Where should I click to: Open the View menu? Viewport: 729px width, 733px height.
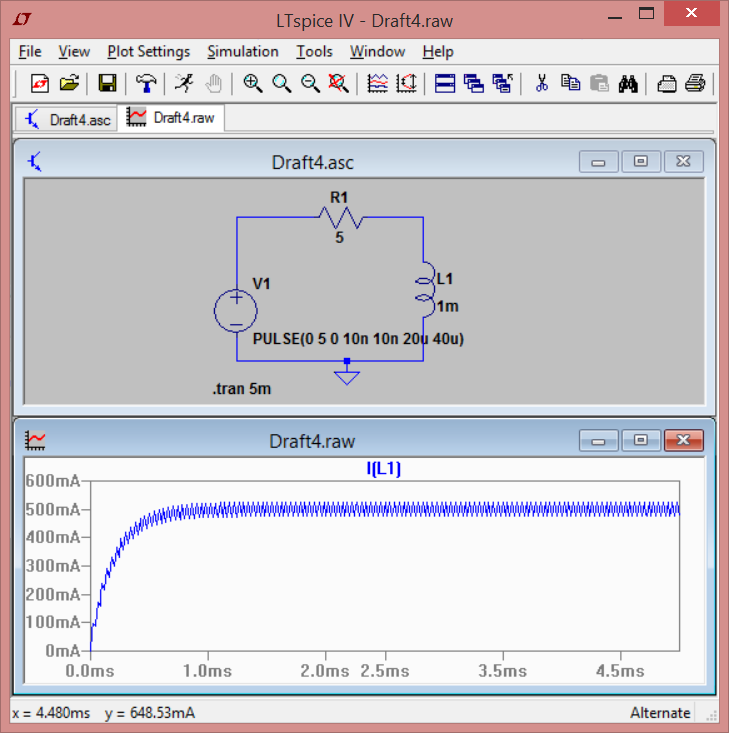point(74,51)
